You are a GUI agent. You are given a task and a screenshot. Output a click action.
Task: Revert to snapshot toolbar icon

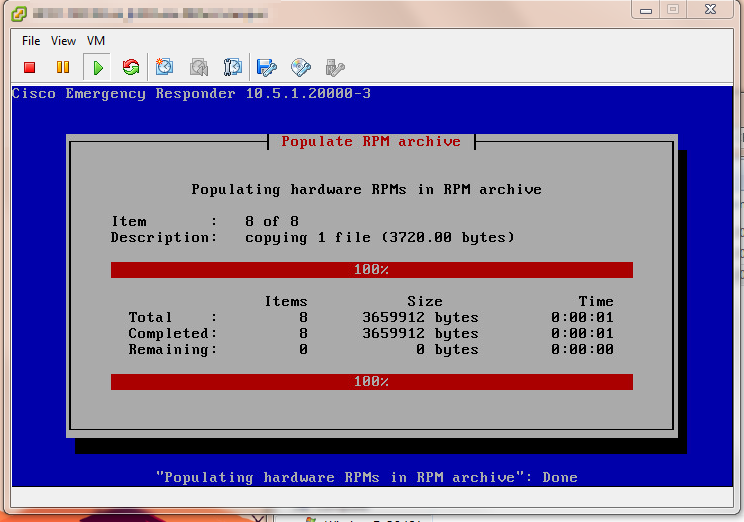pyautogui.click(x=199, y=67)
